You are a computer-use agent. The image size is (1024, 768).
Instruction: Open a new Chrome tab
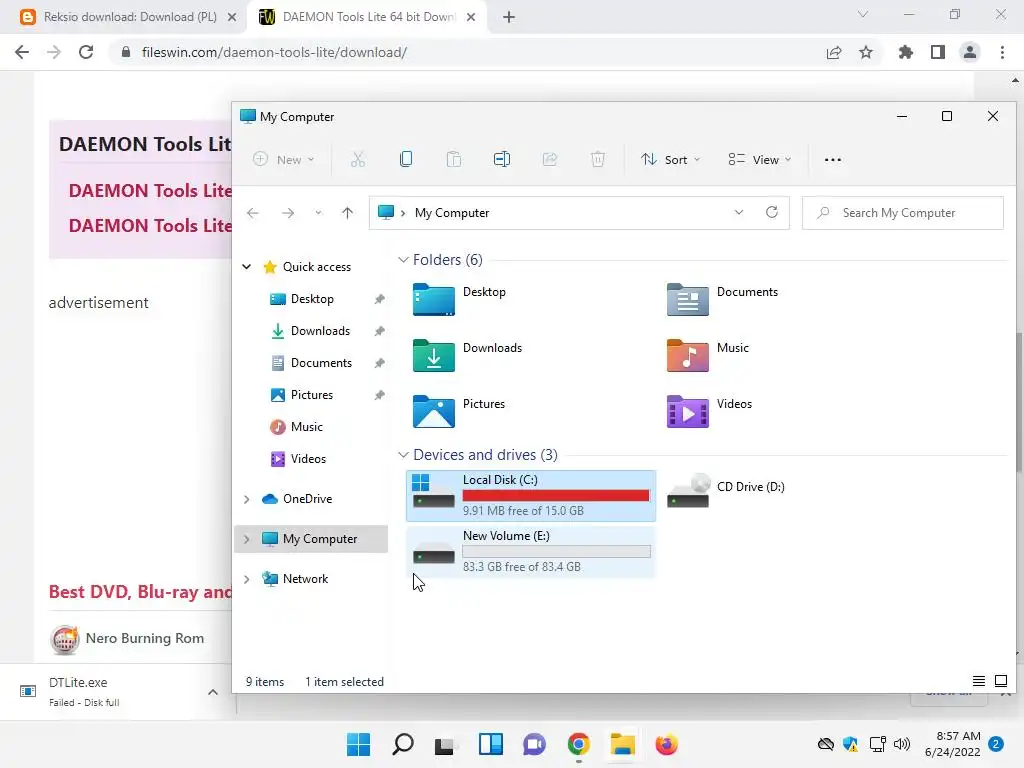(x=509, y=17)
